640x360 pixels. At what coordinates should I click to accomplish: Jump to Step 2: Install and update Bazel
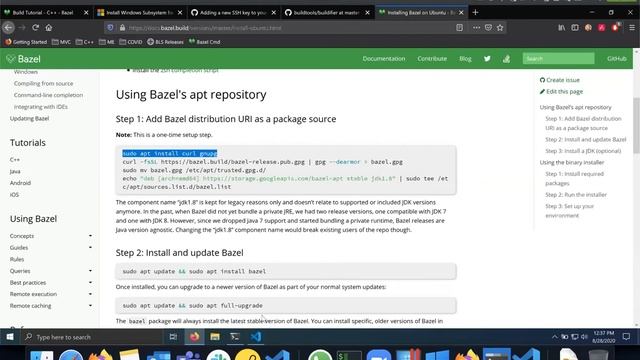coord(586,140)
